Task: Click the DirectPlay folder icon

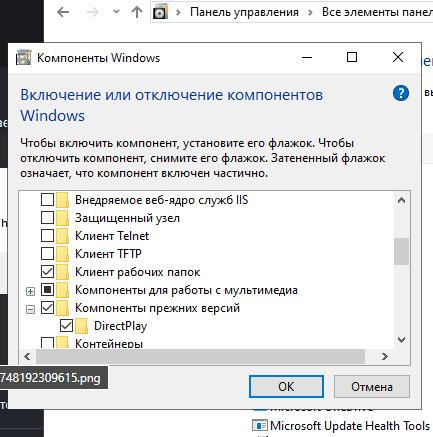Action: tap(81, 326)
